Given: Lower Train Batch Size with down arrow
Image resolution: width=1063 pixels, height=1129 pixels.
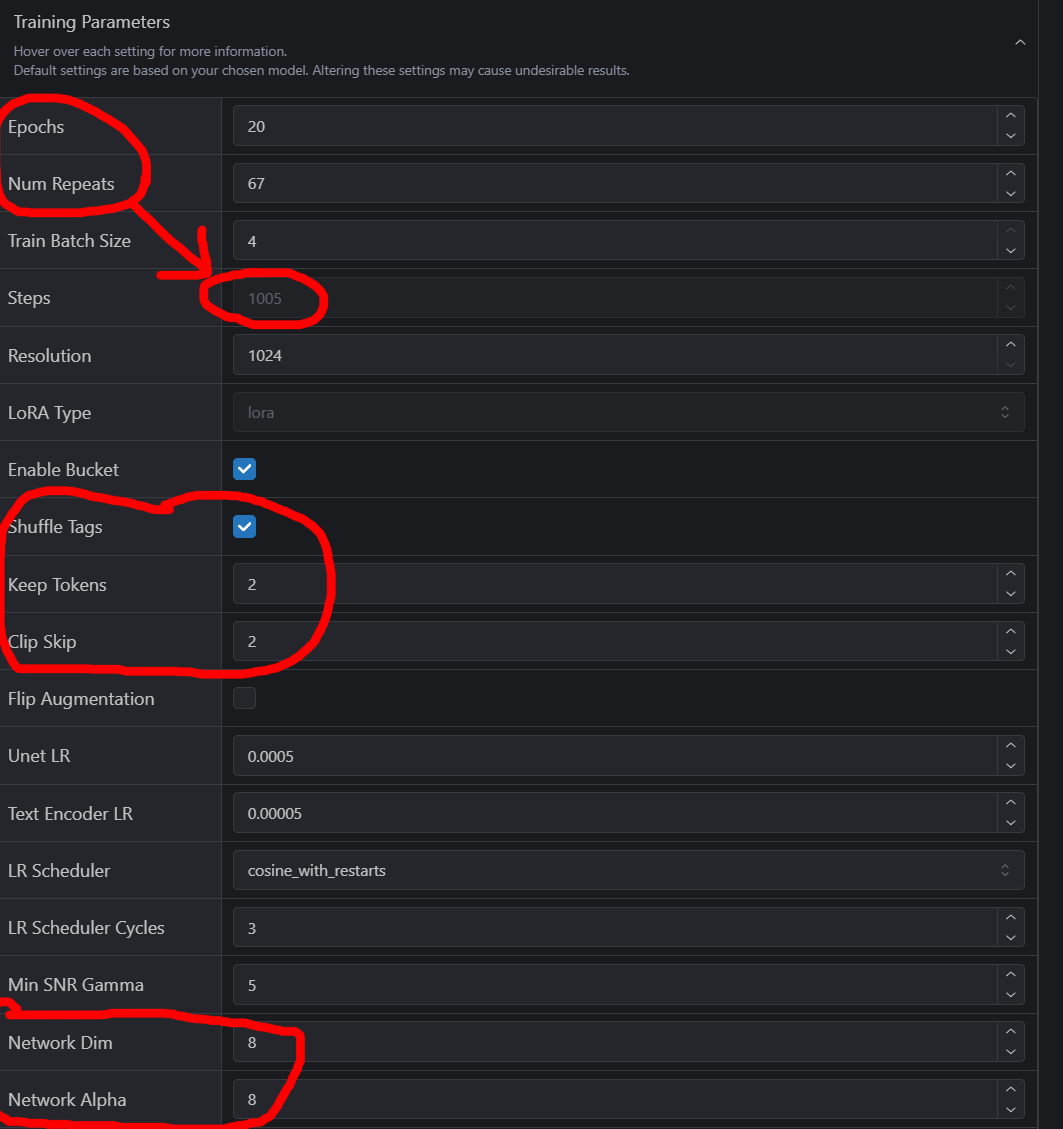Looking at the screenshot, I should 1010,251.
